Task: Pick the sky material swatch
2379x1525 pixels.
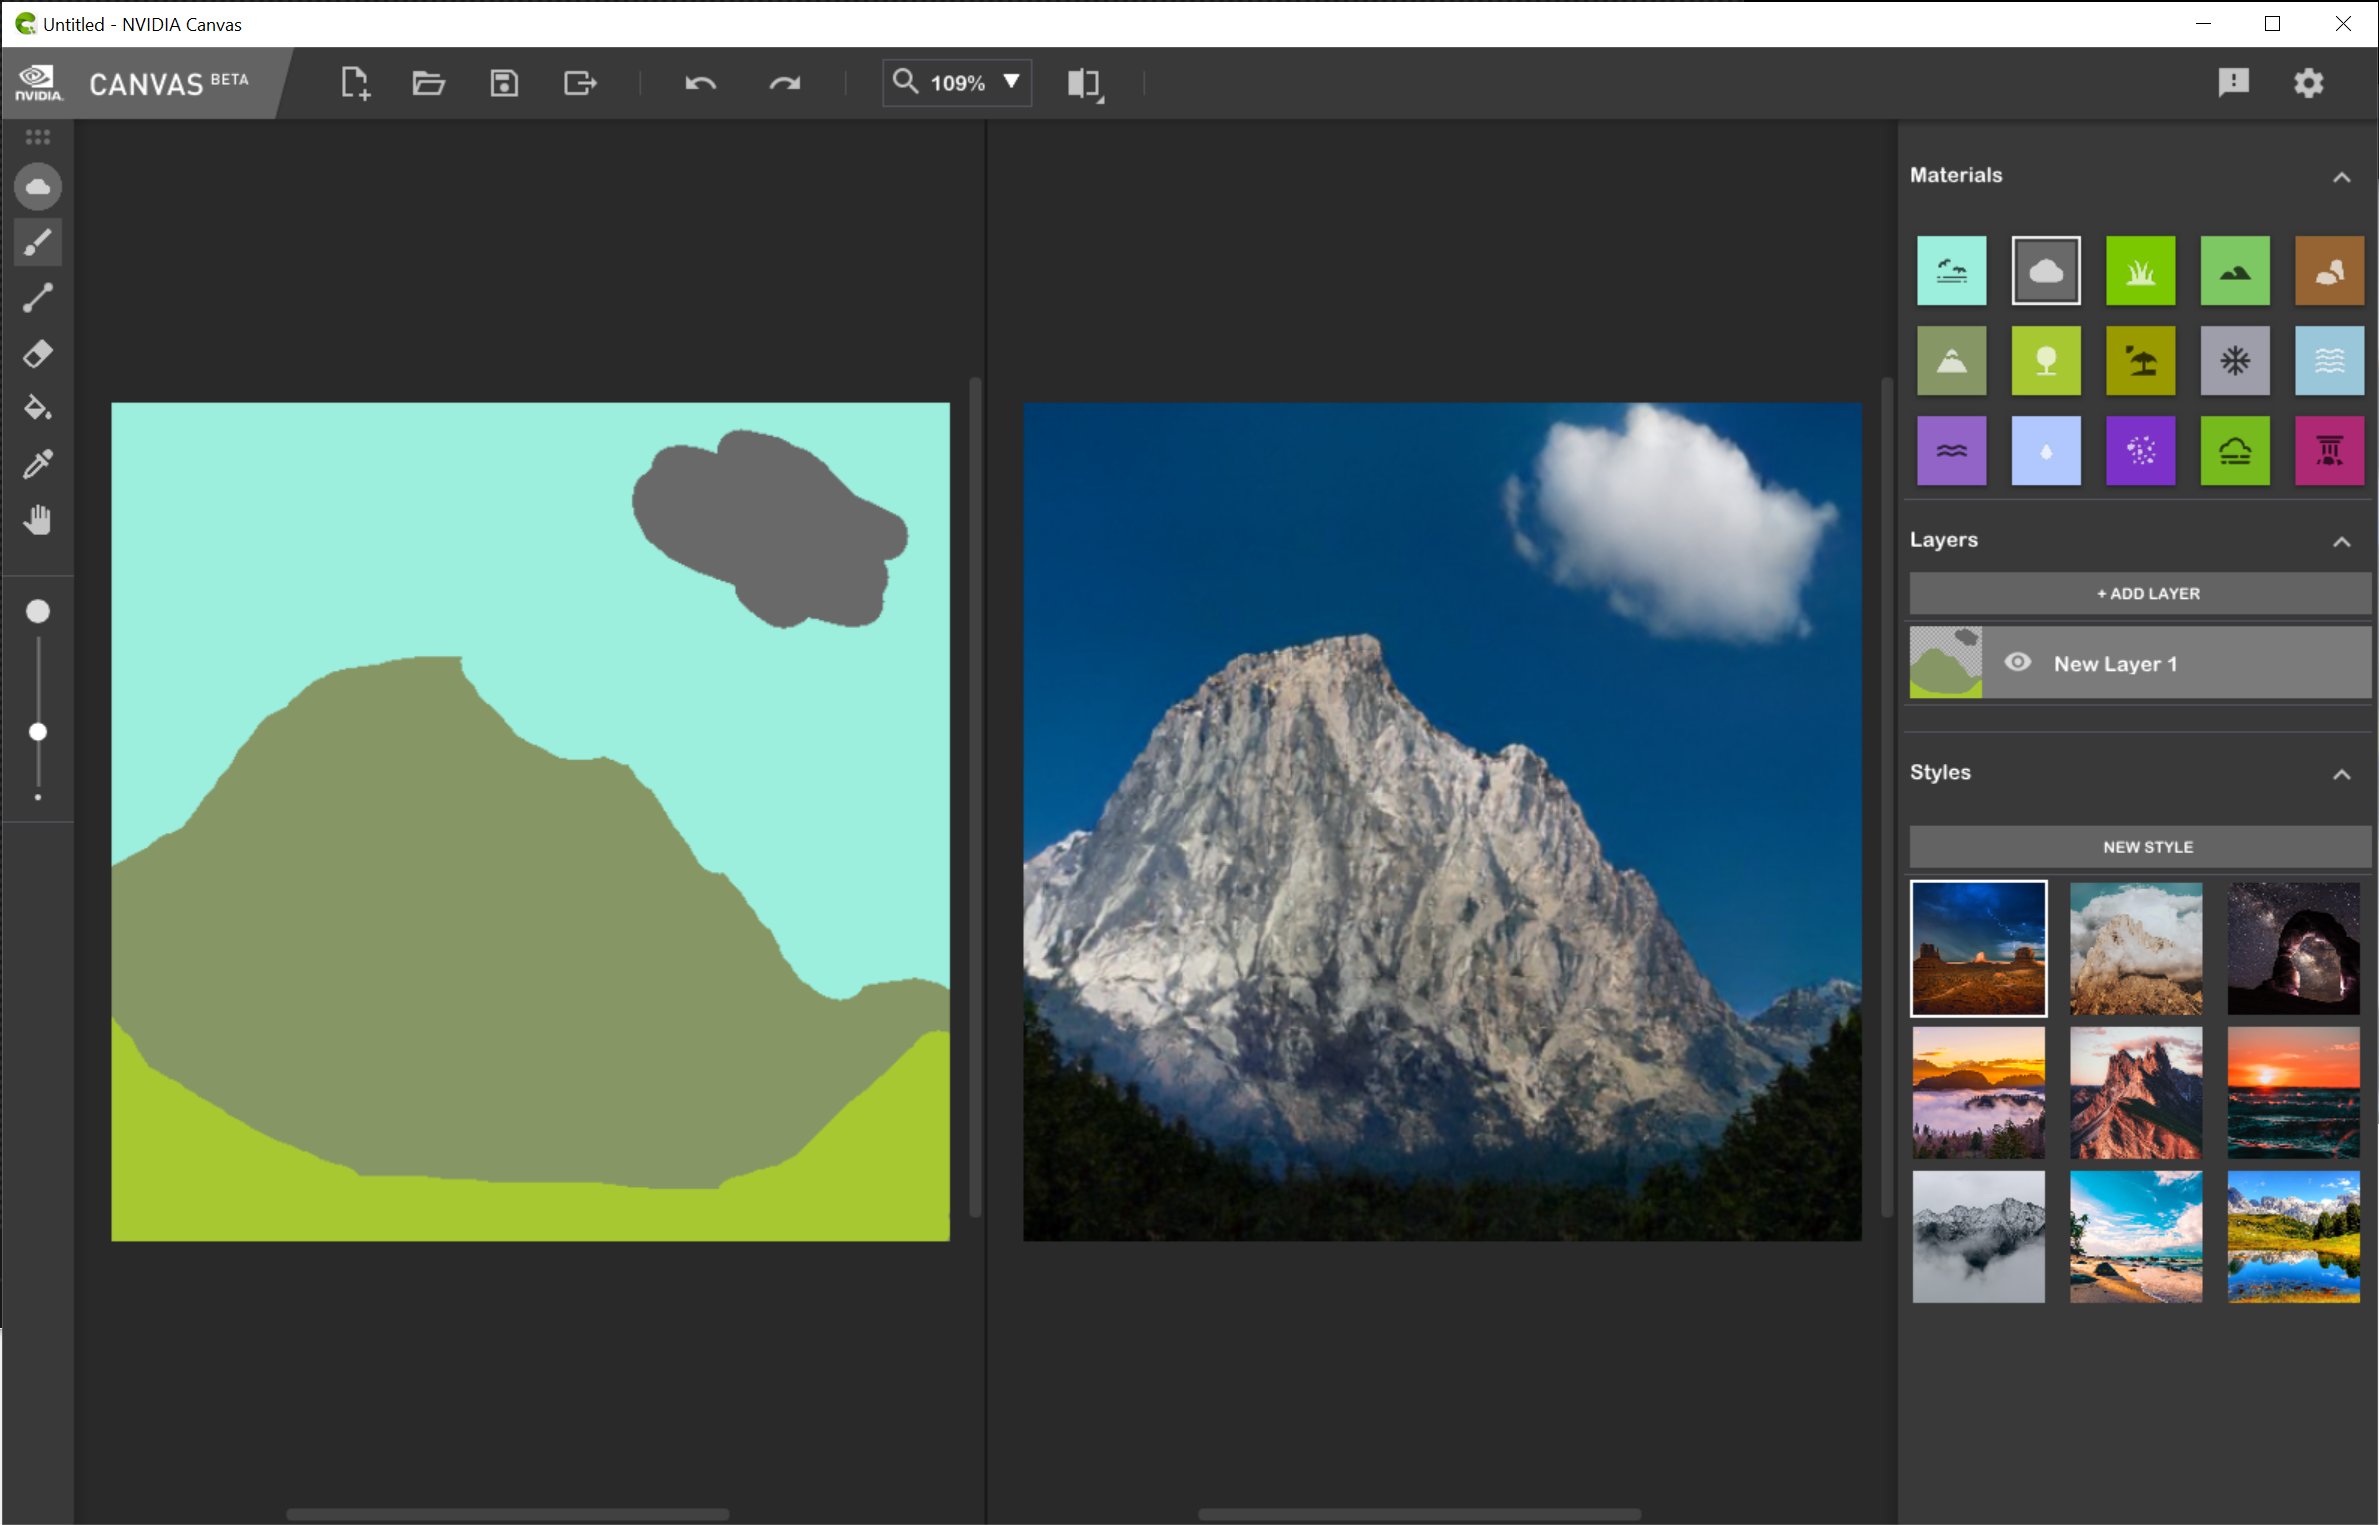Action: [x=1951, y=271]
